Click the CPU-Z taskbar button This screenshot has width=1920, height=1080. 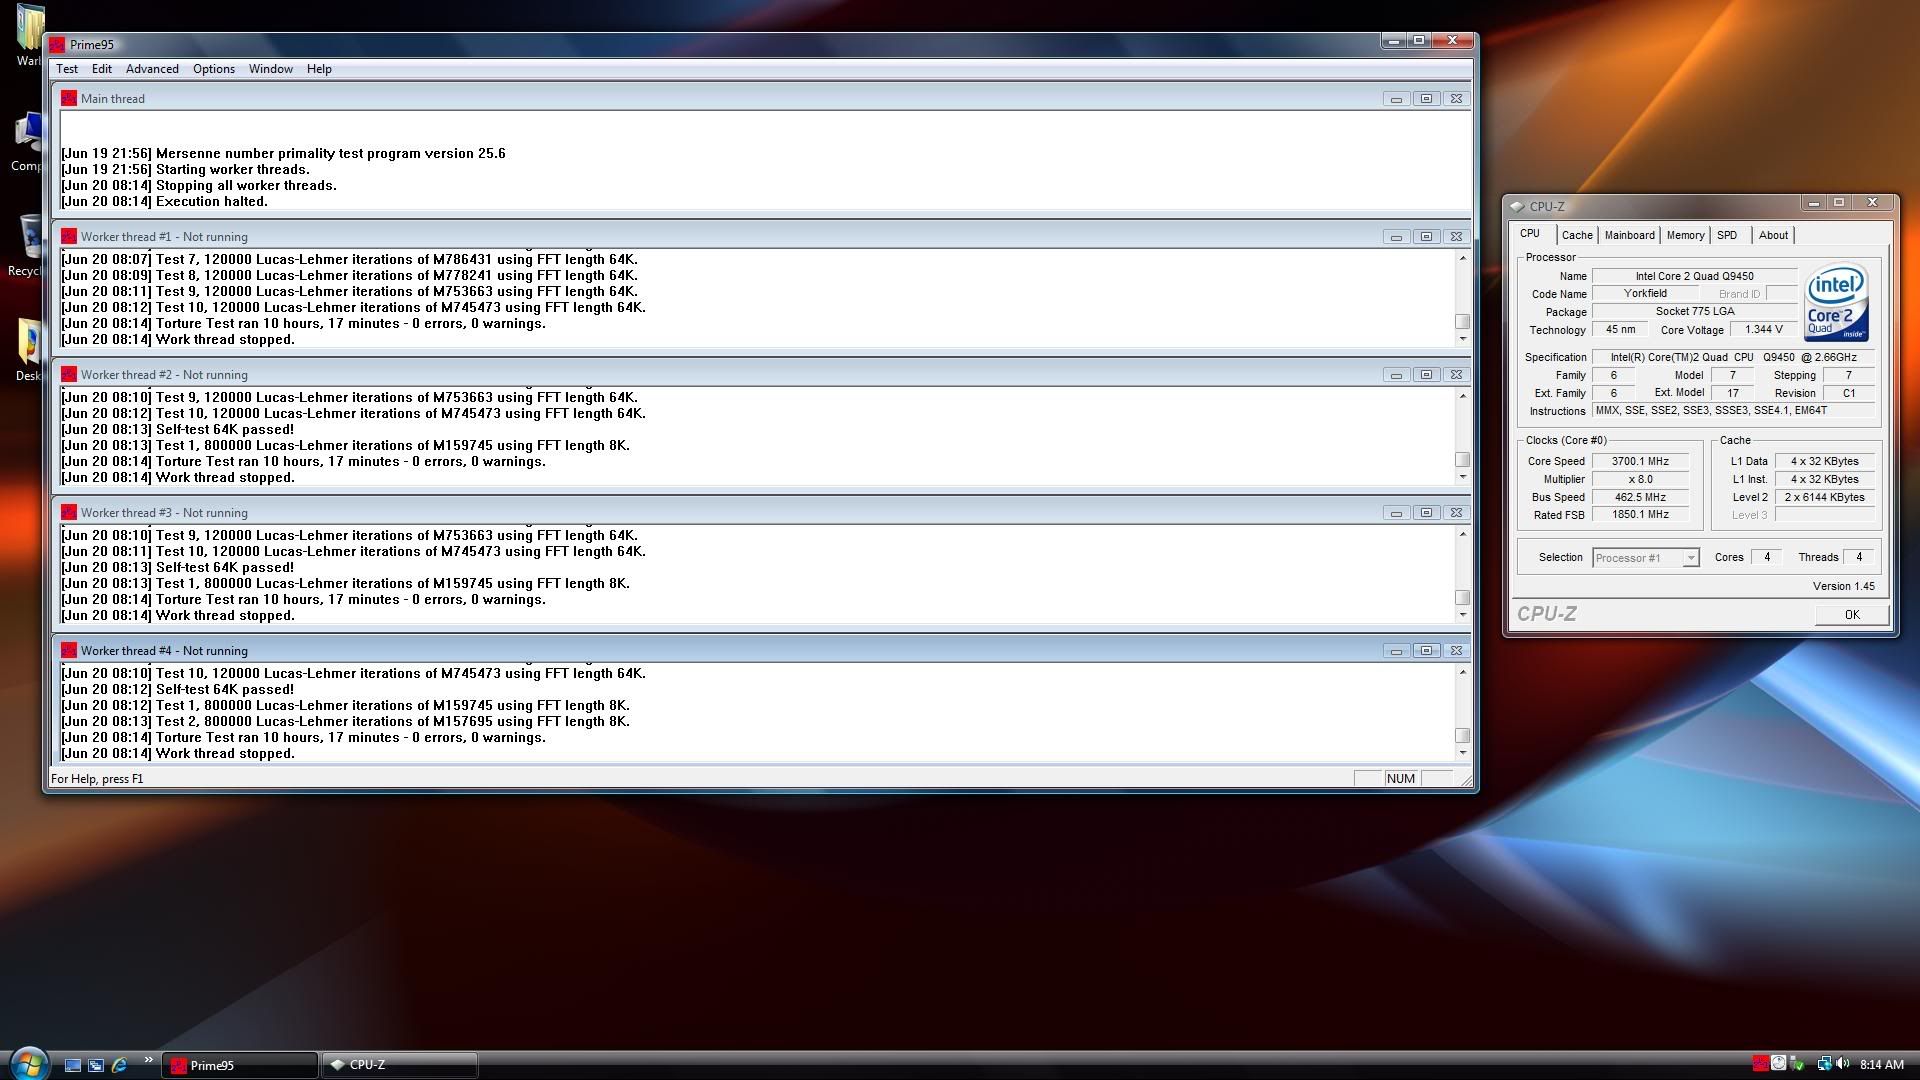coord(400,1066)
